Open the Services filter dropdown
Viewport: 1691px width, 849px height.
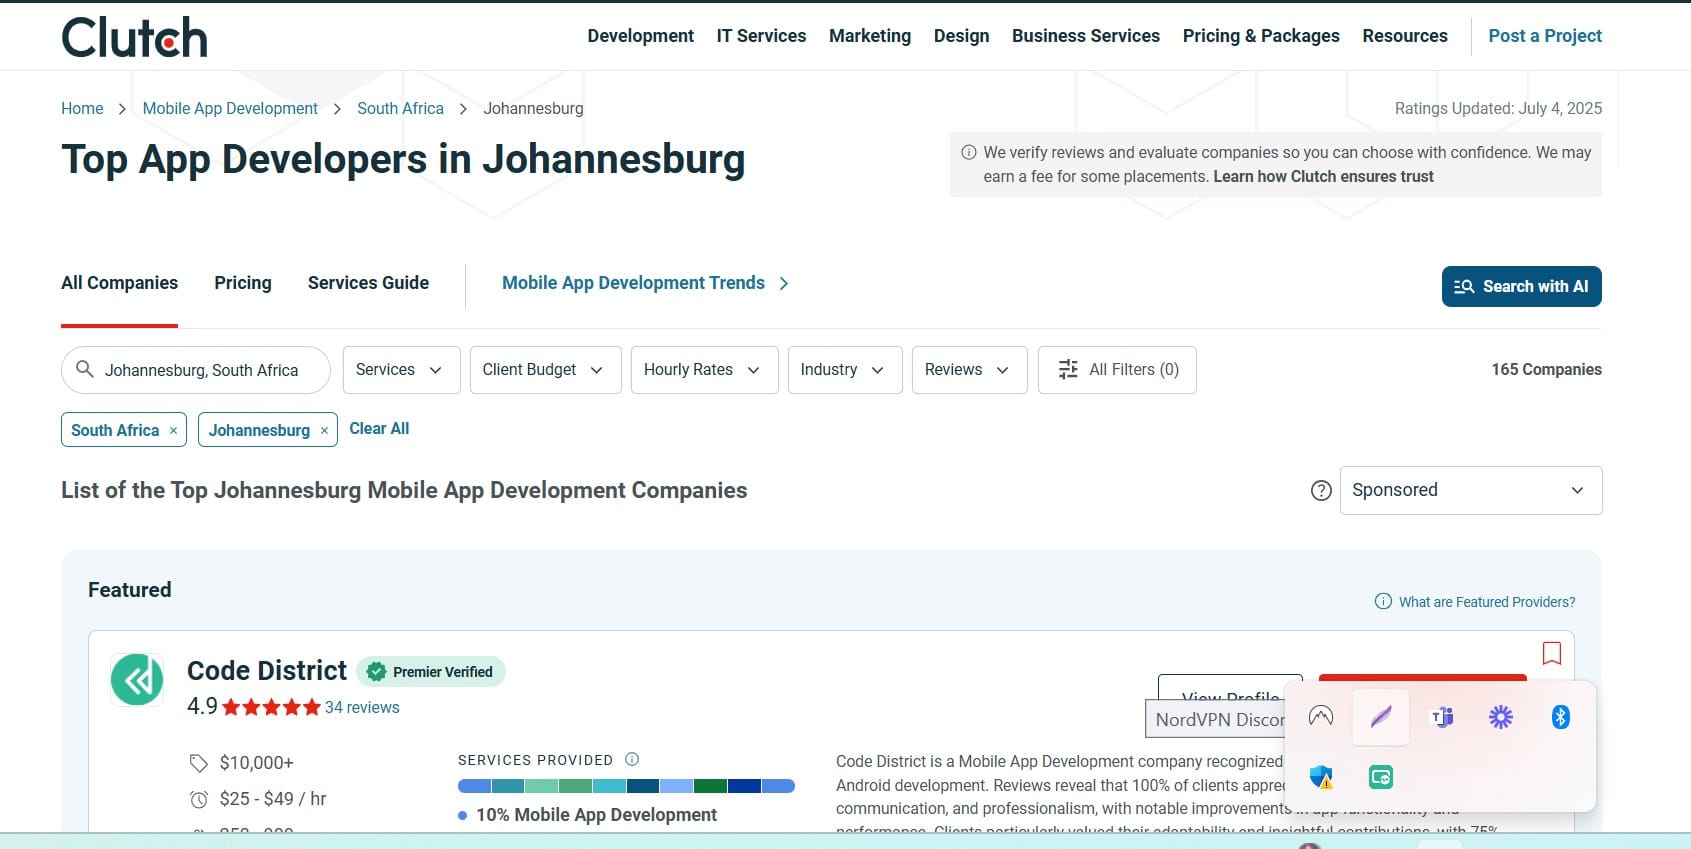pos(401,370)
